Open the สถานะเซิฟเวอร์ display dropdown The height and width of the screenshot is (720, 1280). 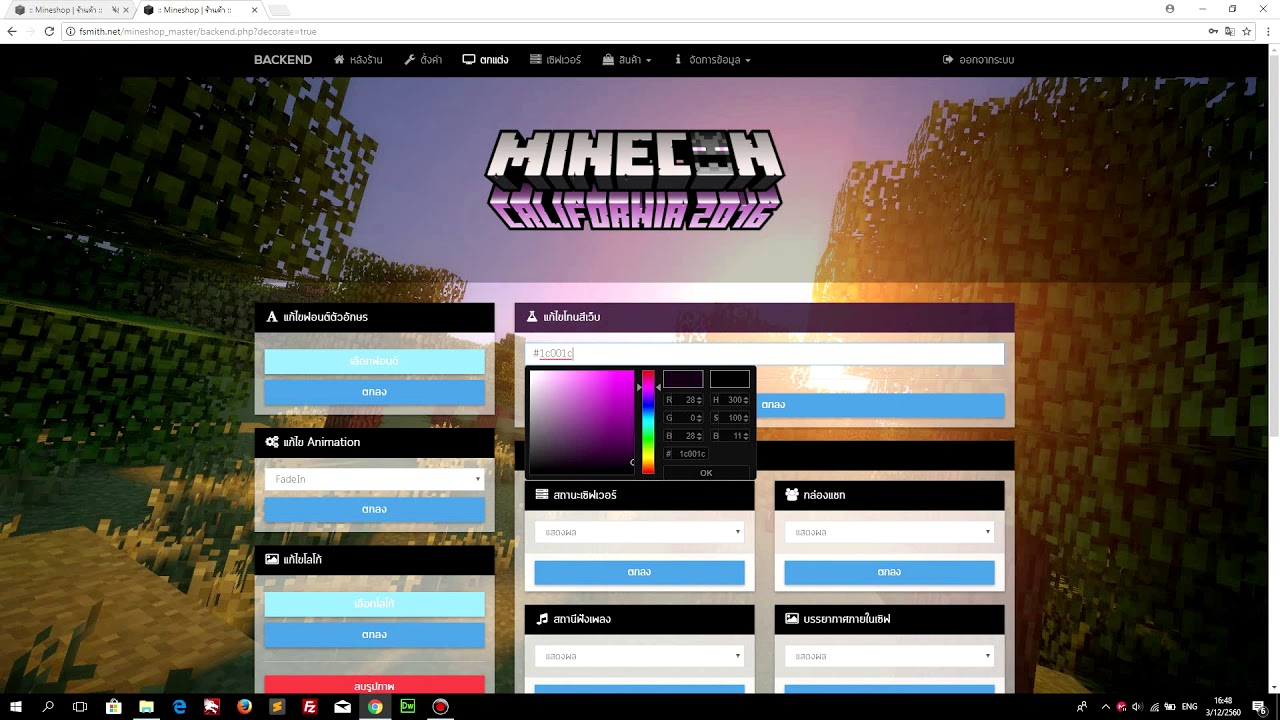coord(639,532)
